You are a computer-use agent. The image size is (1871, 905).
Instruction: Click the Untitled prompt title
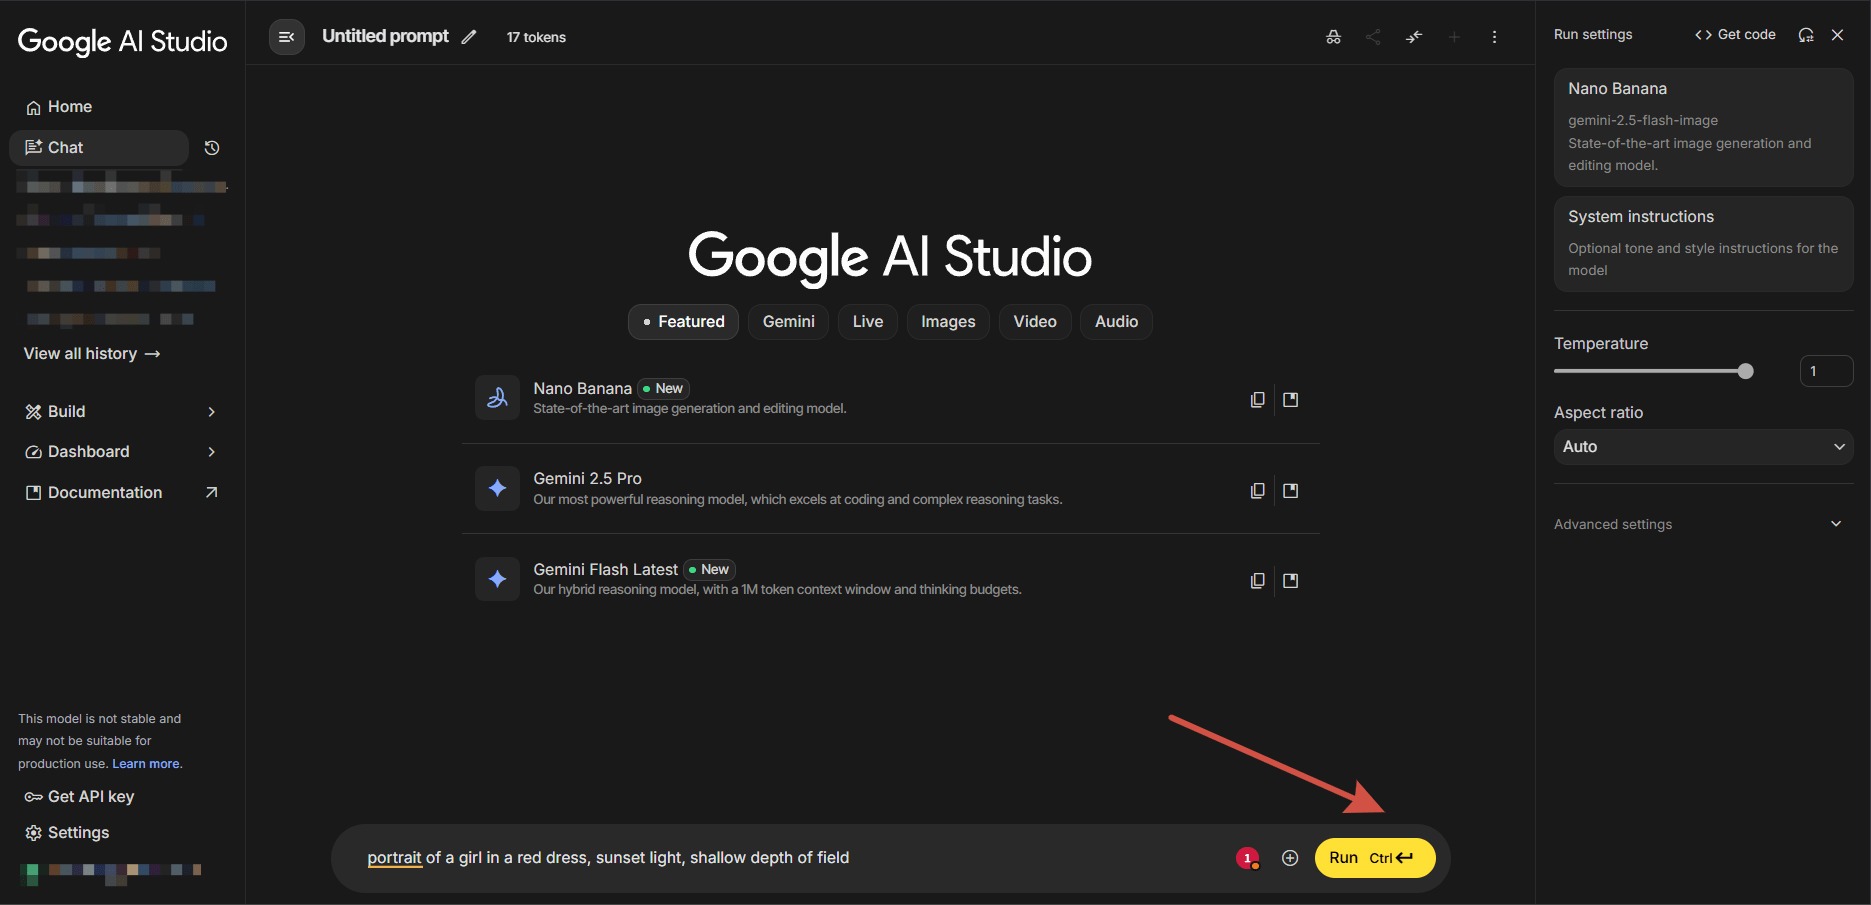[385, 37]
